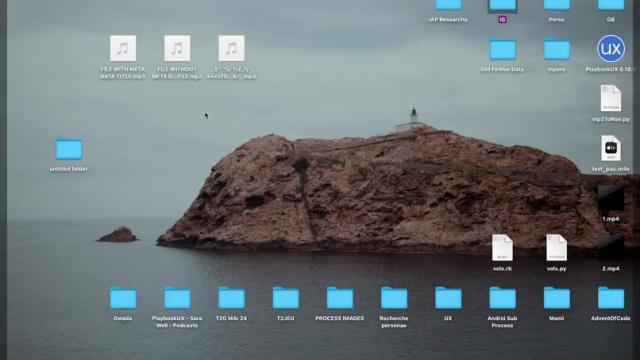Select the T2G MAI 24 folder
640x360 pixels.
[x=231, y=298]
